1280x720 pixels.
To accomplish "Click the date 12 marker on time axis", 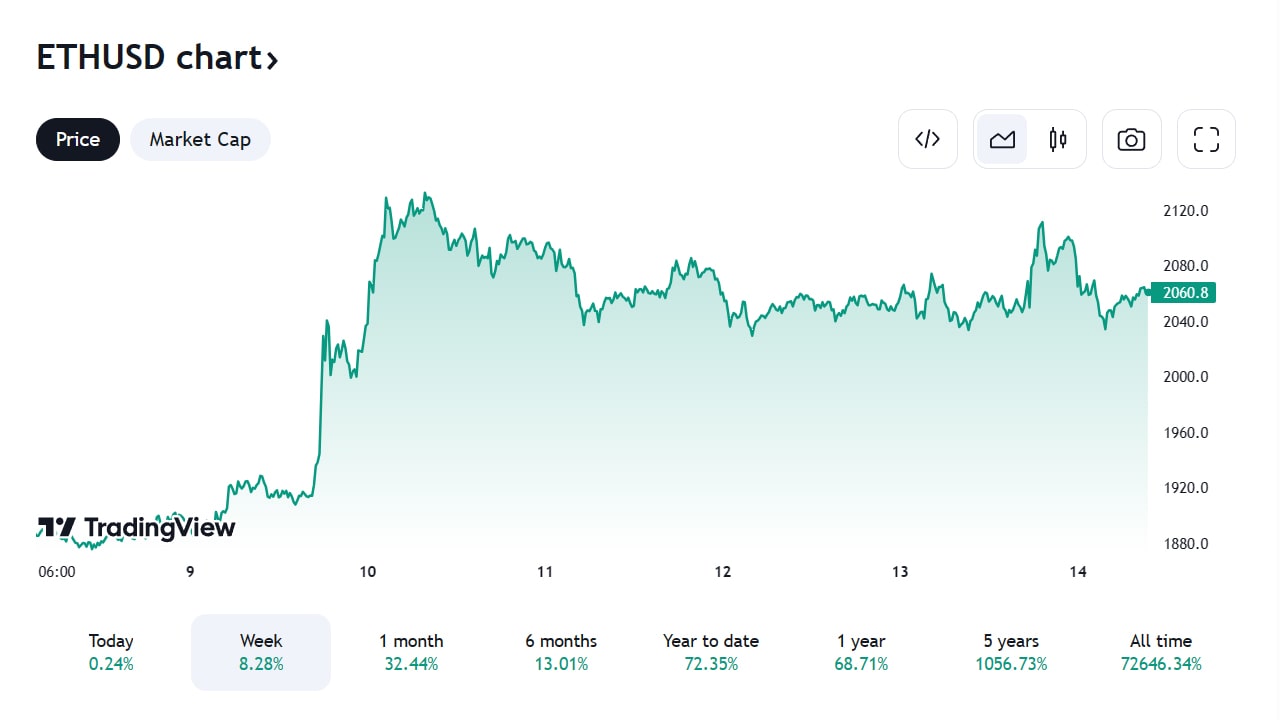I will click(x=723, y=572).
